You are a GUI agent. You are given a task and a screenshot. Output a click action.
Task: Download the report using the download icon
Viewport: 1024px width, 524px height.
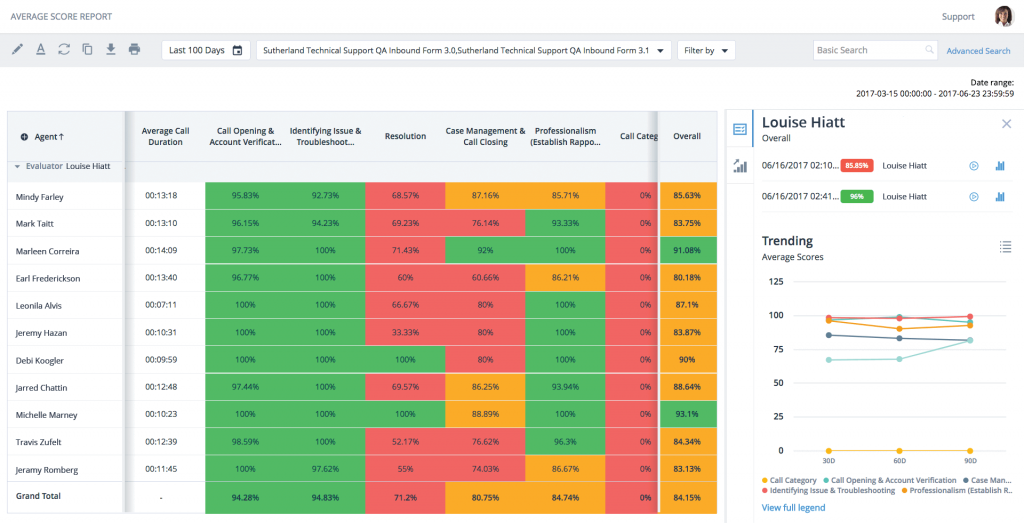[x=110, y=49]
